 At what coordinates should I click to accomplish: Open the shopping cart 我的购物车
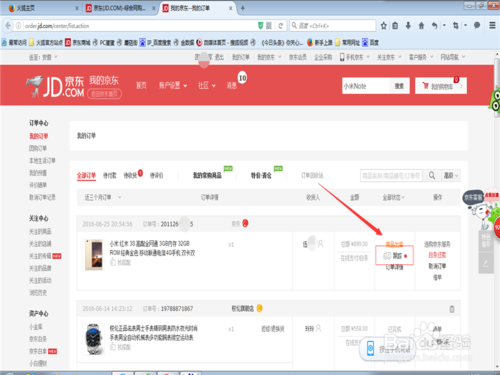[x=441, y=86]
